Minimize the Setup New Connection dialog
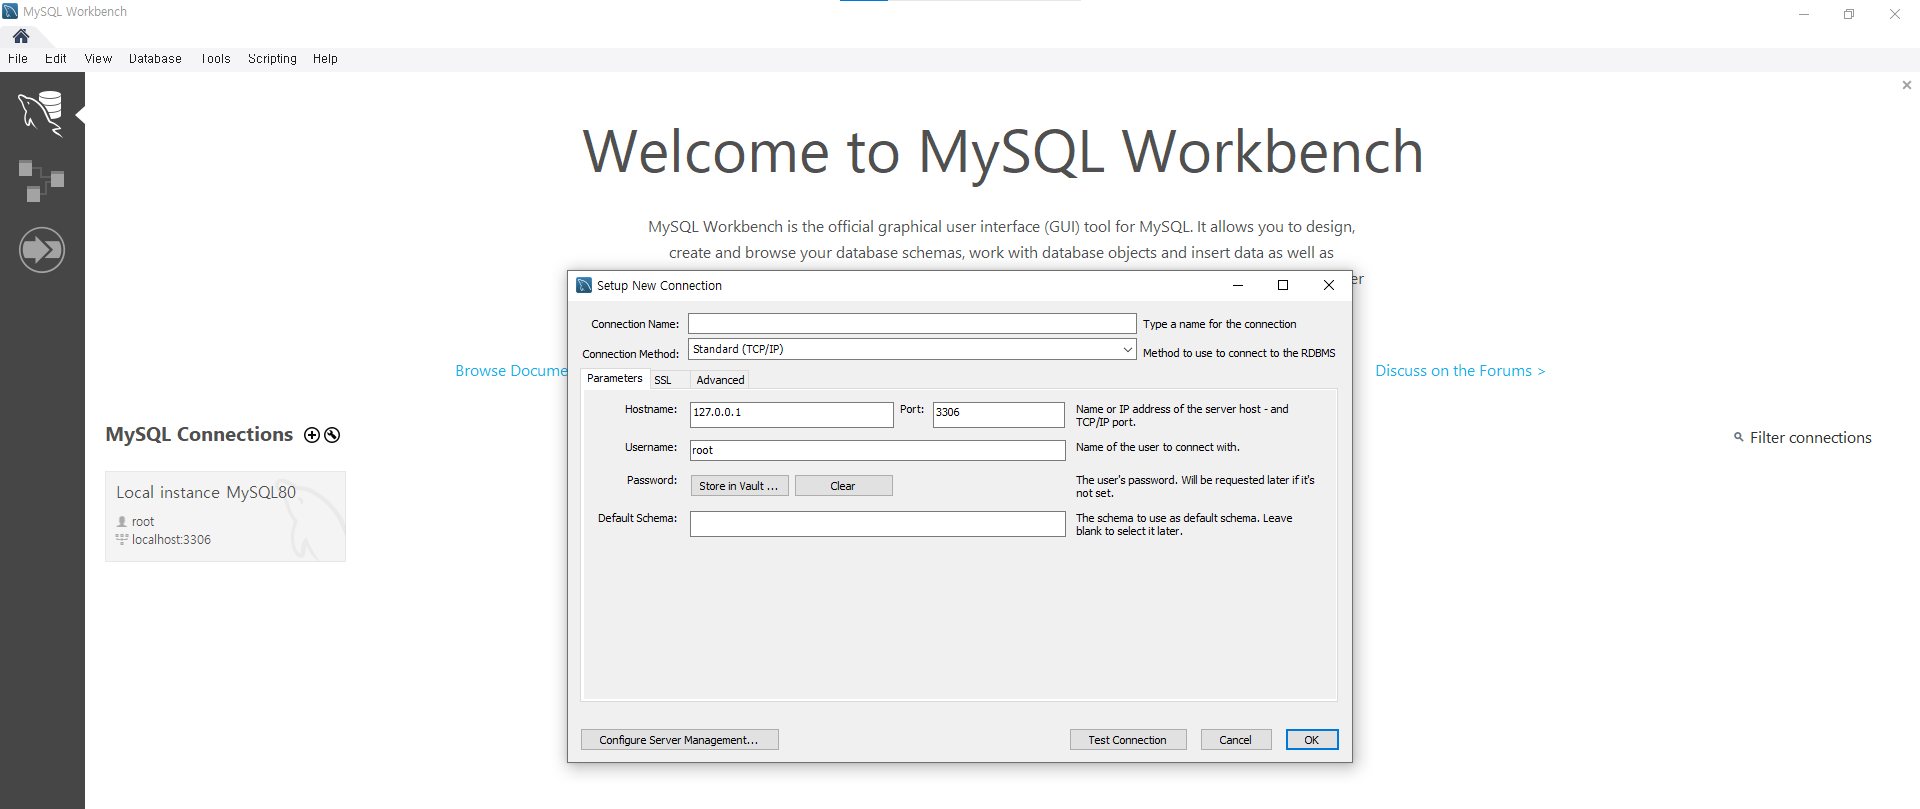The height and width of the screenshot is (809, 1920). point(1238,285)
